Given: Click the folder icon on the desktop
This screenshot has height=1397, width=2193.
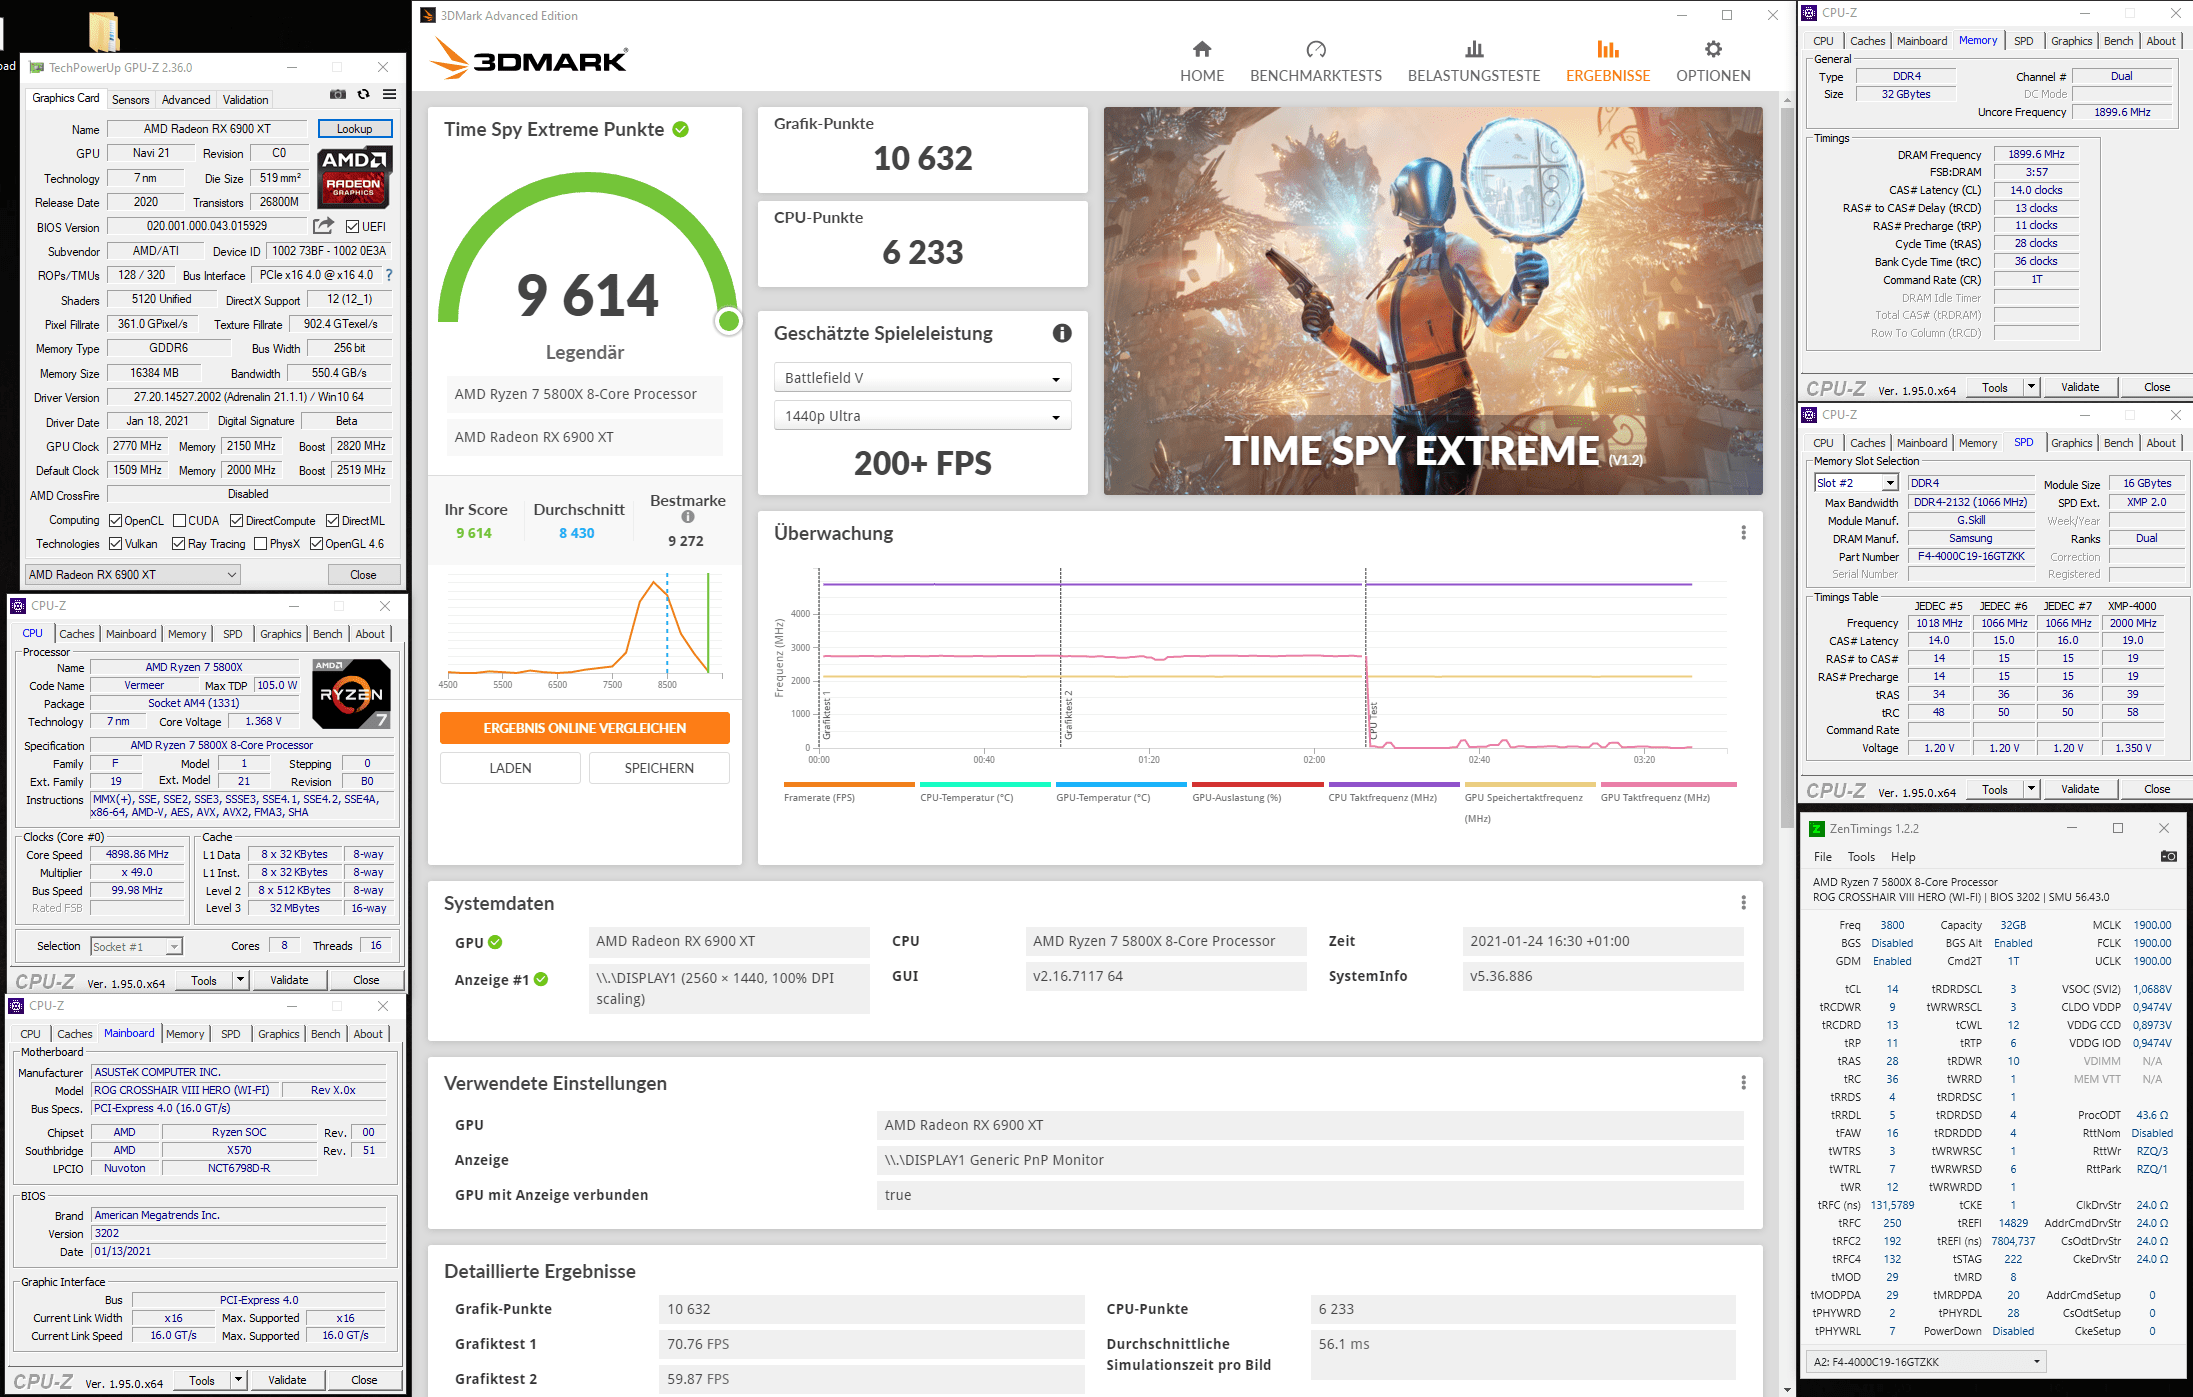Looking at the screenshot, I should [104, 32].
